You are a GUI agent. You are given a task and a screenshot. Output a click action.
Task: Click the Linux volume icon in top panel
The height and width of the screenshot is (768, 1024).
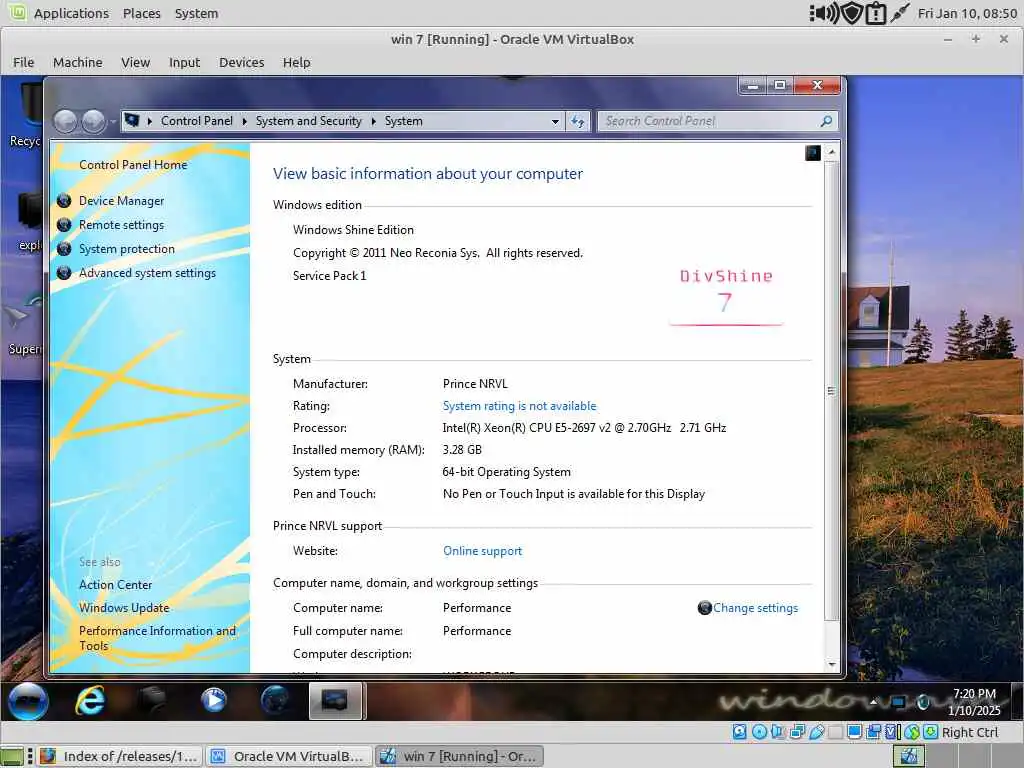pos(824,13)
